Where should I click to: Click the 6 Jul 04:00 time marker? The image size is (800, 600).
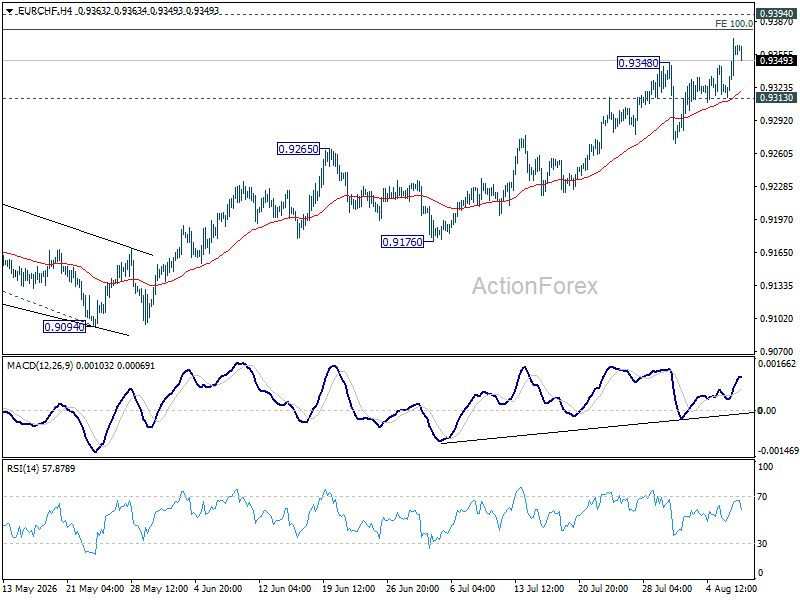pos(472,588)
